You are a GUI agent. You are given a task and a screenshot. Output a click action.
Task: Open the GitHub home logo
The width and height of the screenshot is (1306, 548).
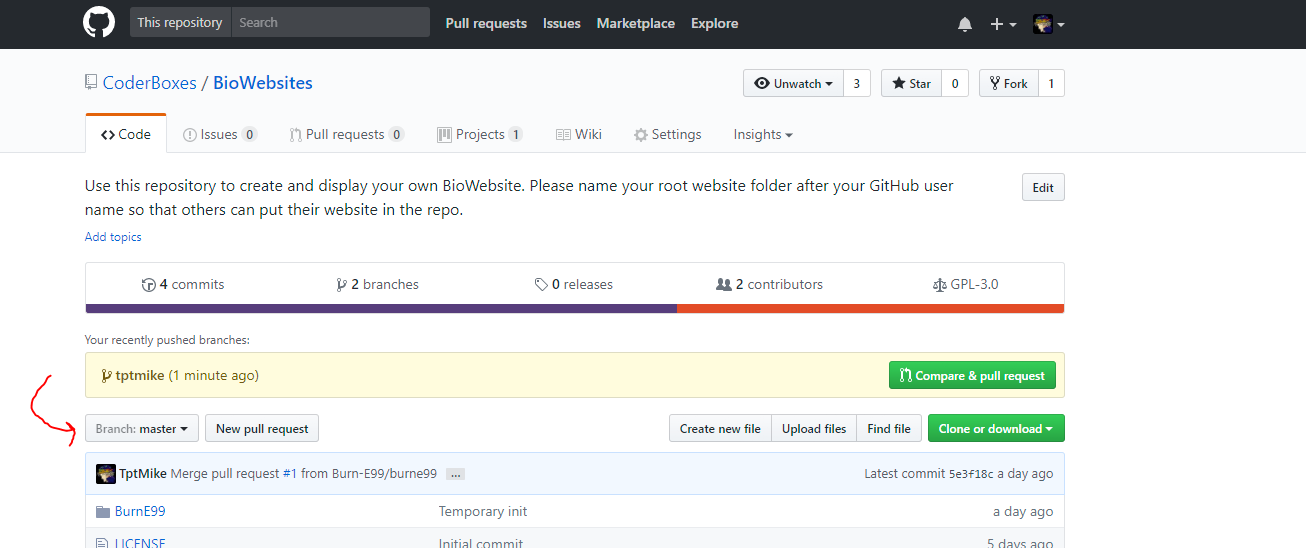(99, 23)
